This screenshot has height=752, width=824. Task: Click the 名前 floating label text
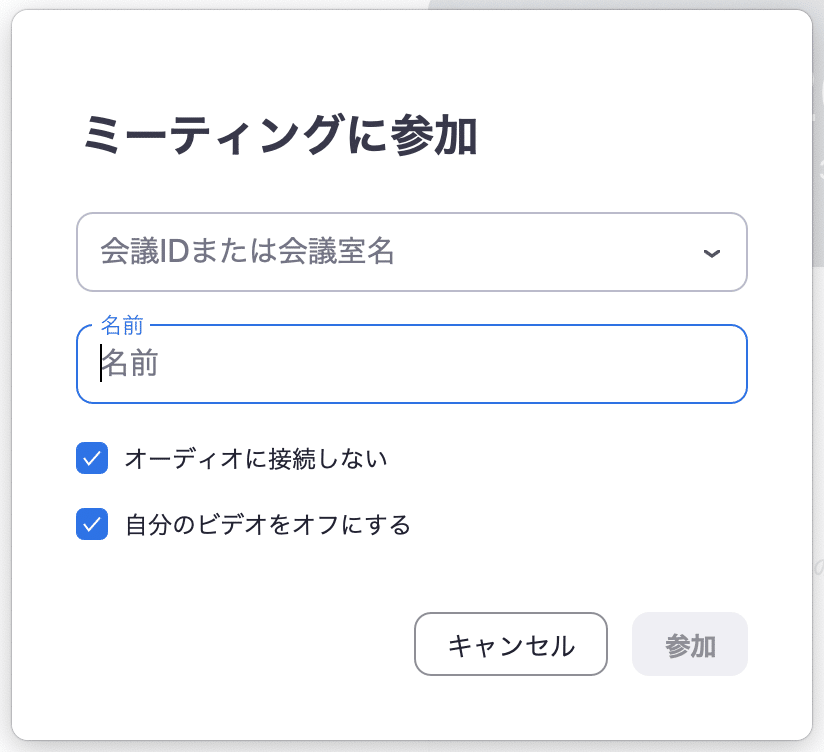[x=123, y=324]
